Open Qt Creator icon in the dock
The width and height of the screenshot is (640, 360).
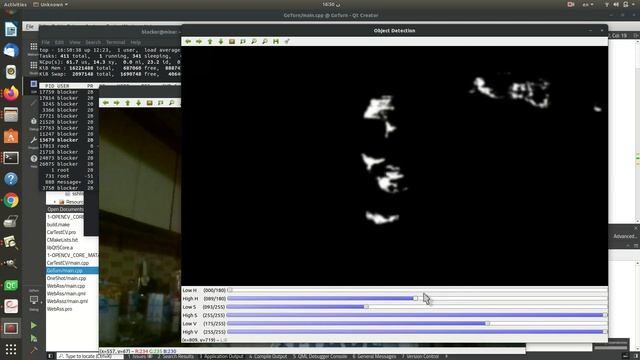click(x=11, y=285)
